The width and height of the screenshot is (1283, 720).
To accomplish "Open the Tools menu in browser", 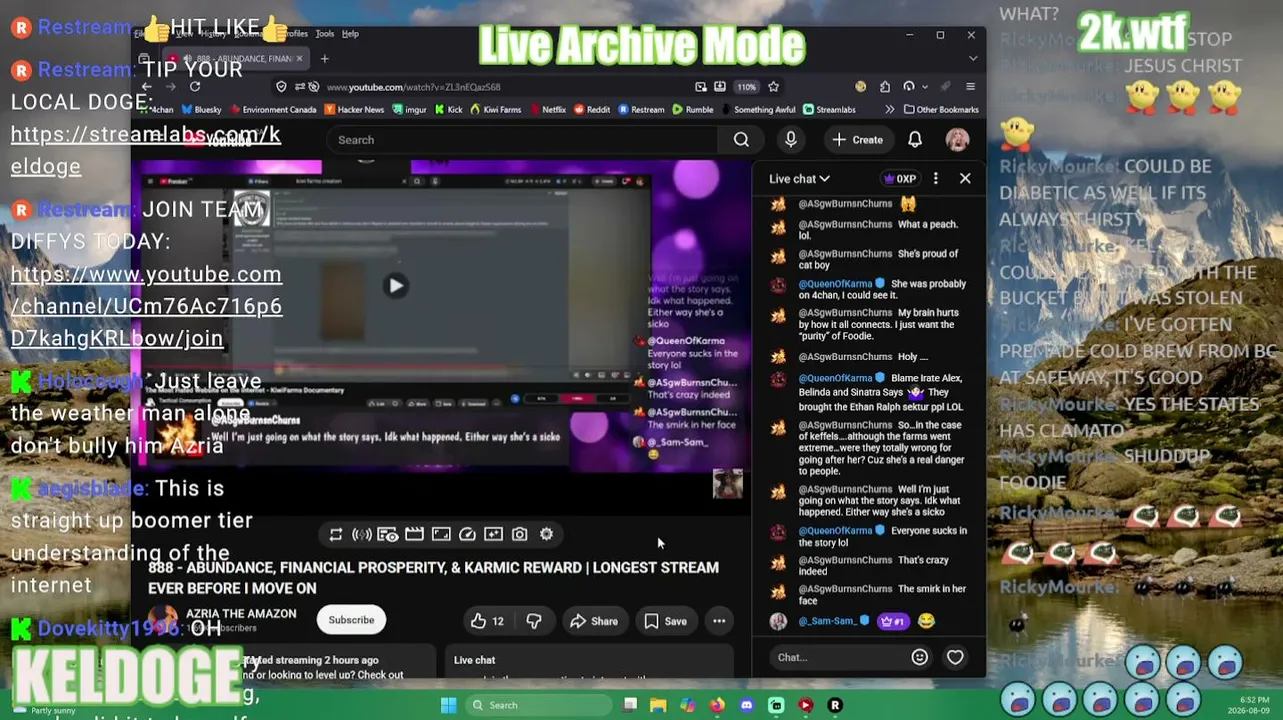I will [x=325, y=34].
